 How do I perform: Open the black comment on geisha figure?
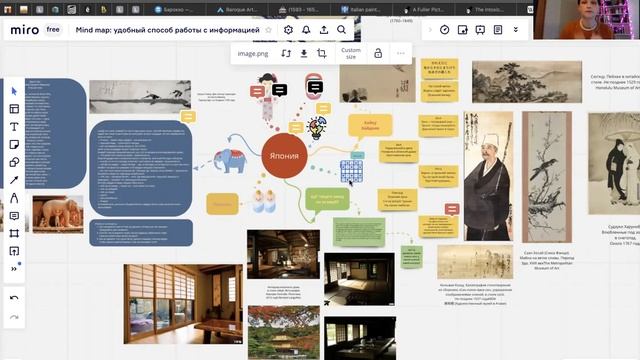[280, 90]
